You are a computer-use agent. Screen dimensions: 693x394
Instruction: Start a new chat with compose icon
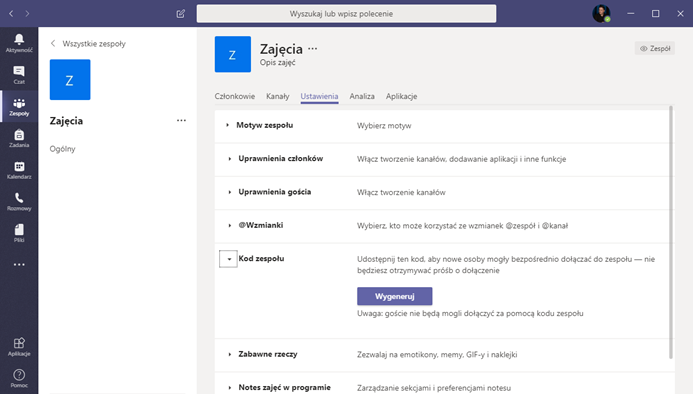pos(181,14)
